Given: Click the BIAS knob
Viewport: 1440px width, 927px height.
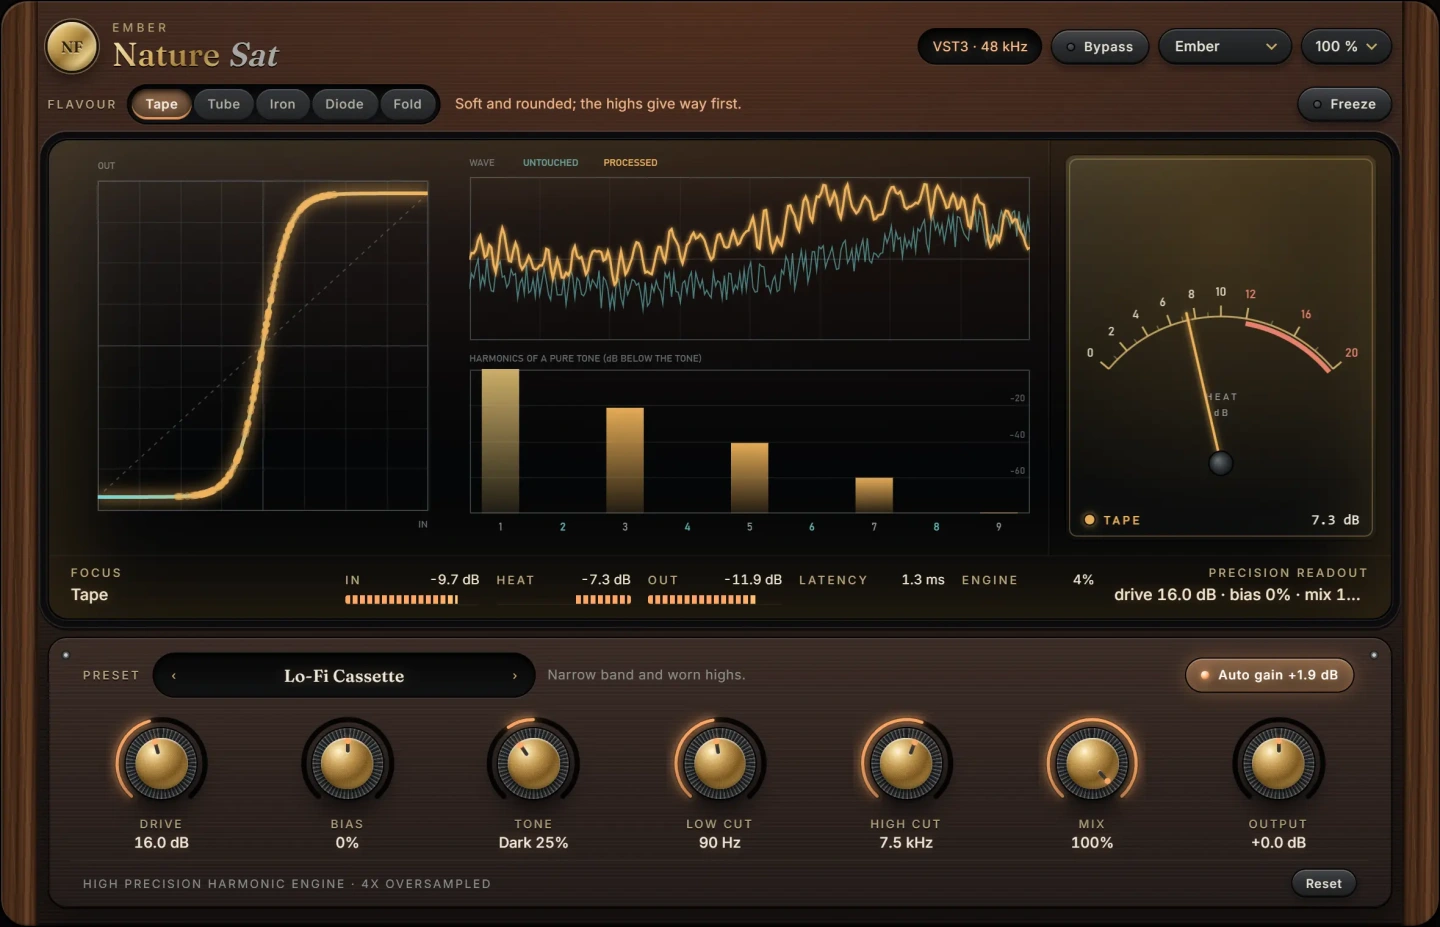Looking at the screenshot, I should (x=347, y=763).
